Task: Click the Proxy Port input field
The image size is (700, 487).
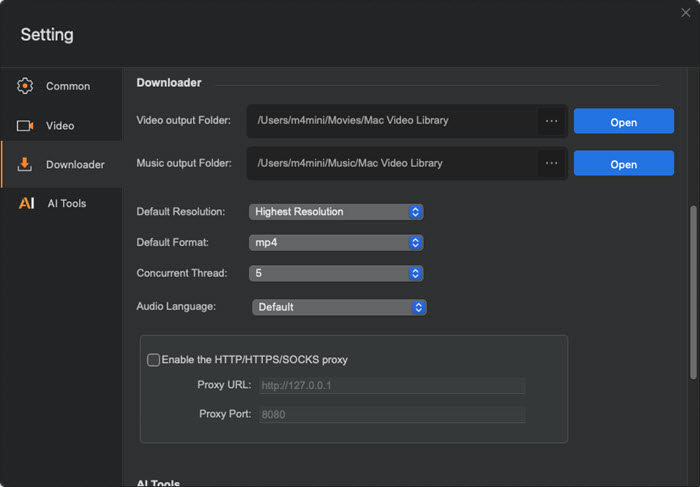Action: (x=392, y=415)
